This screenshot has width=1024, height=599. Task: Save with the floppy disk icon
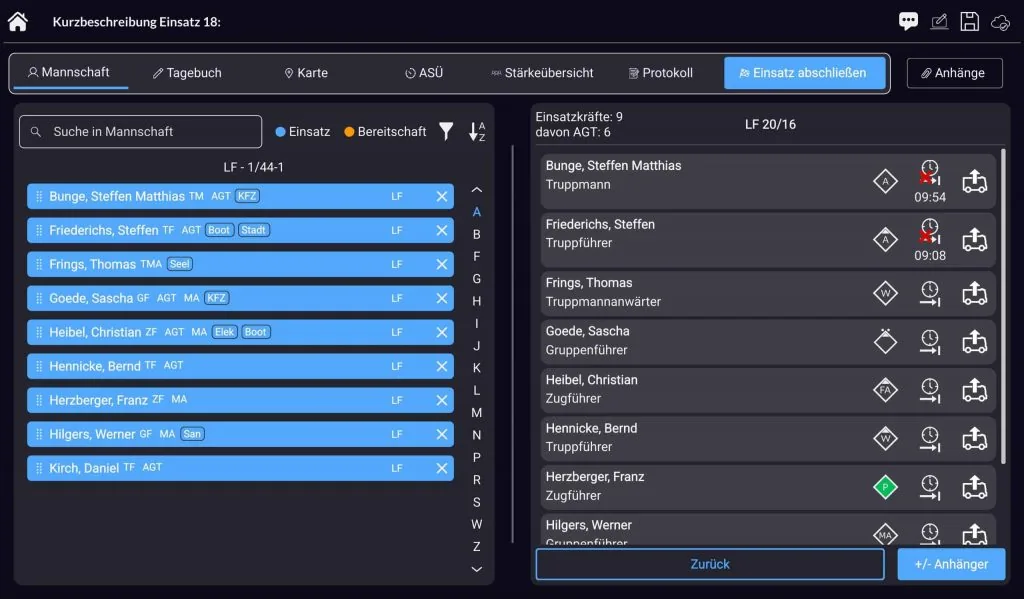[969, 22]
